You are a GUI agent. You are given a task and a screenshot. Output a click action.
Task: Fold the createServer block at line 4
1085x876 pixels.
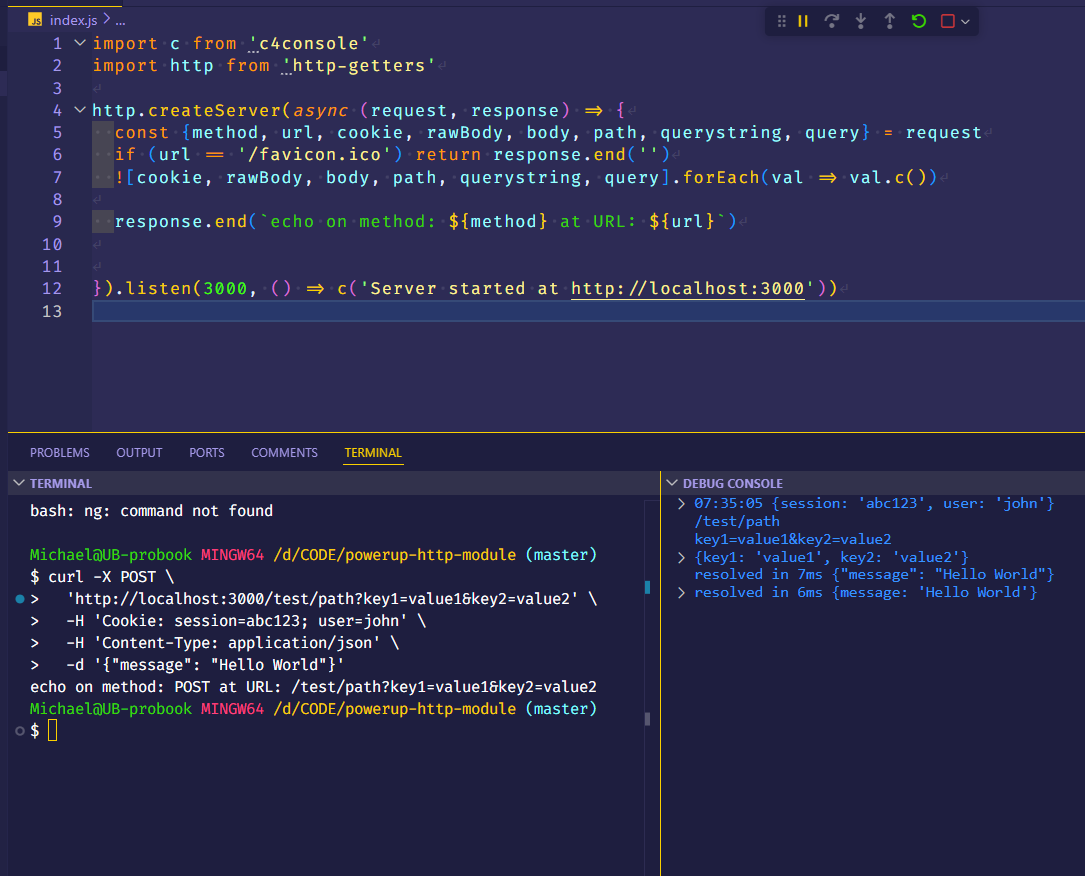[x=80, y=109]
